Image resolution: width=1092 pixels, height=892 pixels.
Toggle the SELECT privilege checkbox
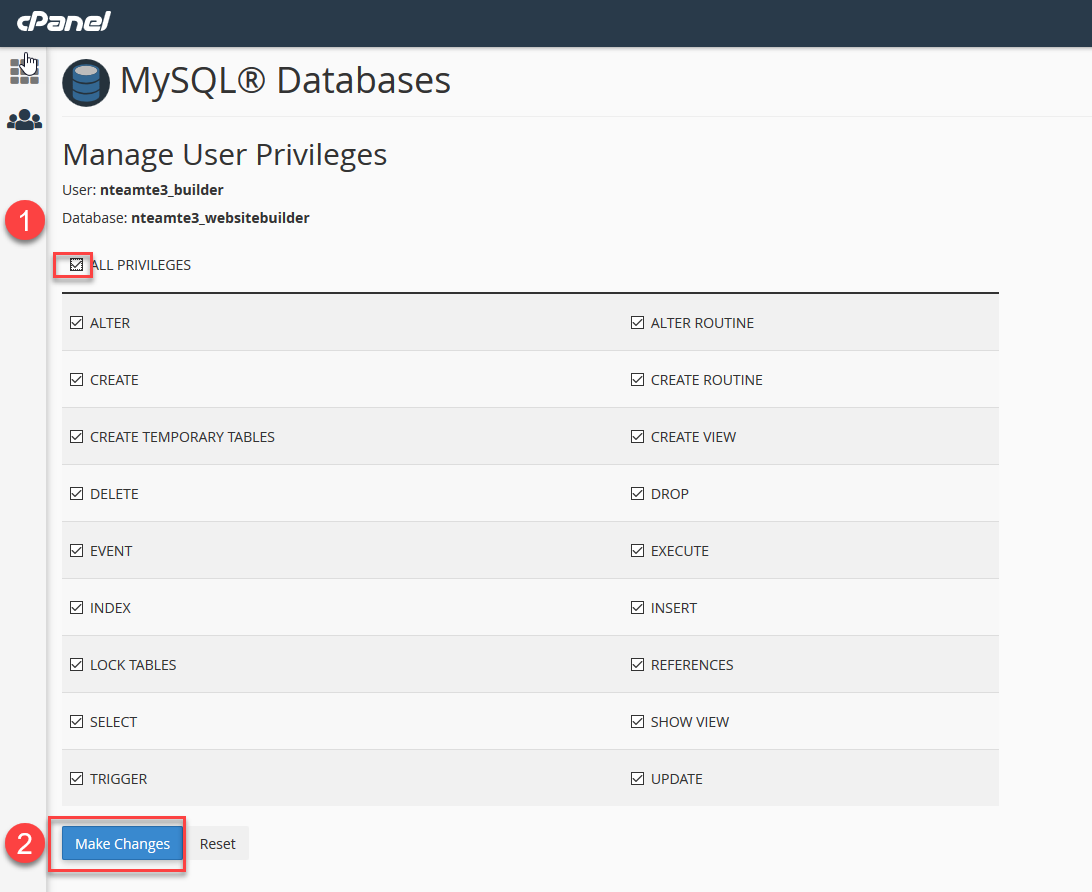(77, 722)
